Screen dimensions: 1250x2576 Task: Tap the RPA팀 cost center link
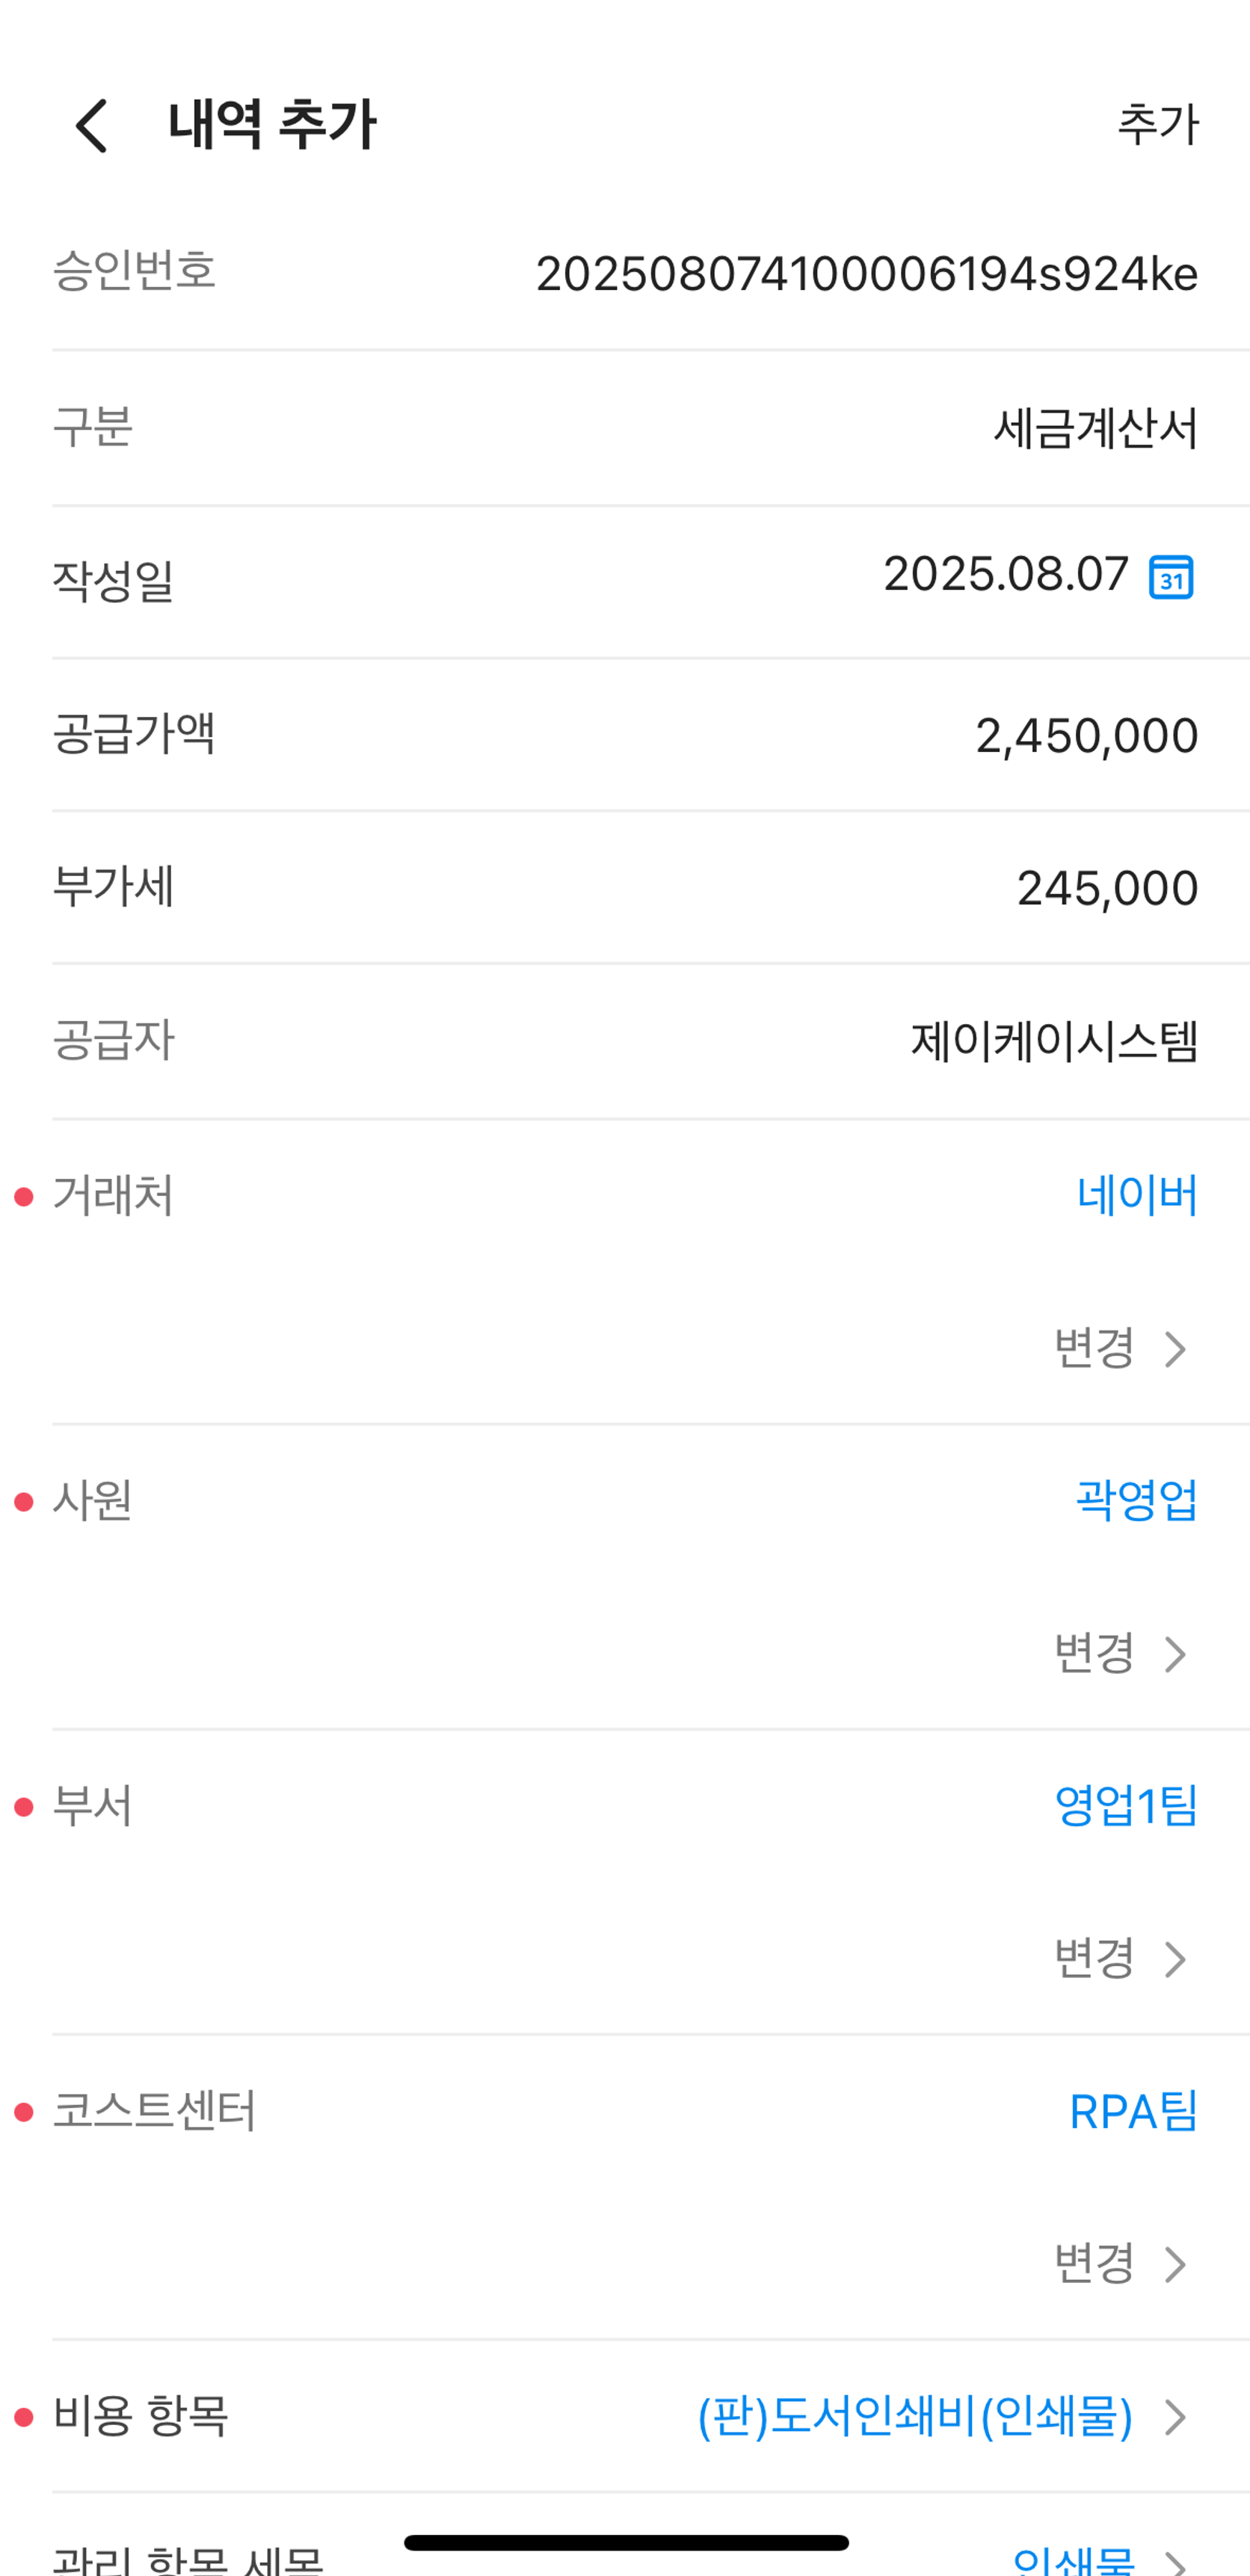[1132, 2111]
